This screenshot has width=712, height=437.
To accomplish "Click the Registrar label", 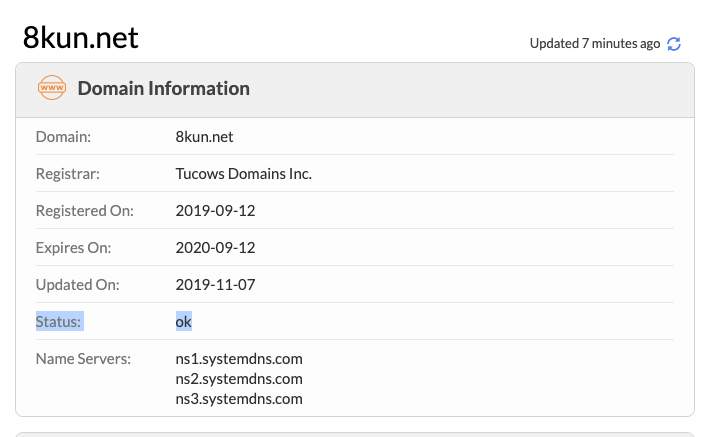I will [68, 174].
